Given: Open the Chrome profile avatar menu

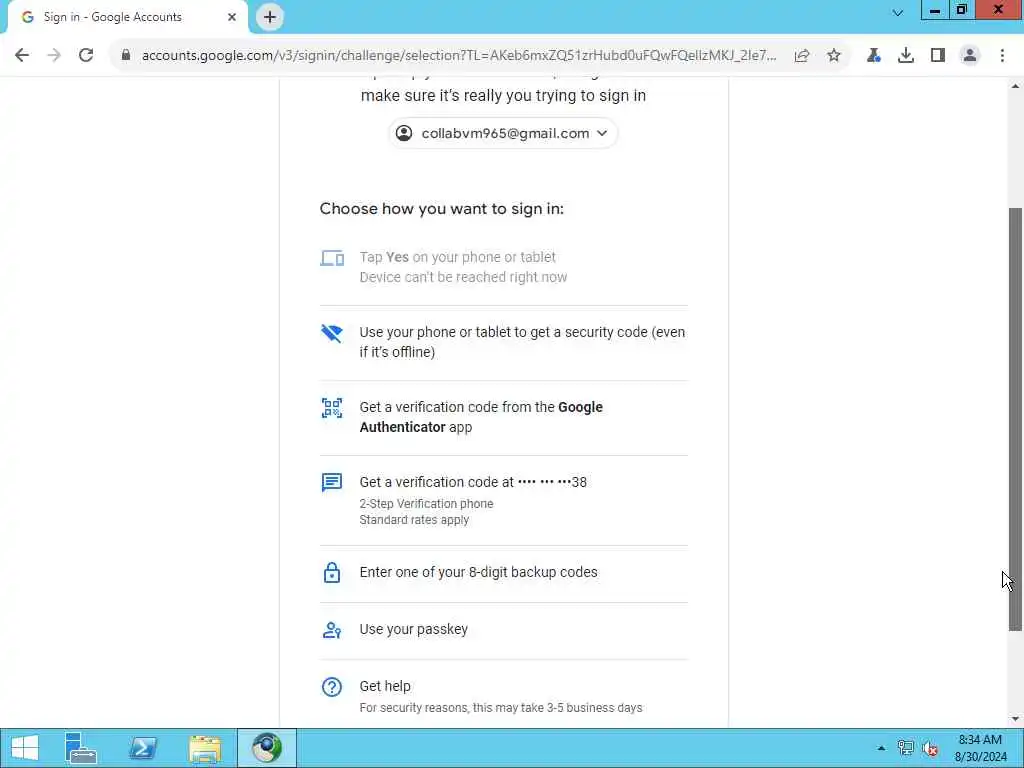Looking at the screenshot, I should tap(970, 56).
